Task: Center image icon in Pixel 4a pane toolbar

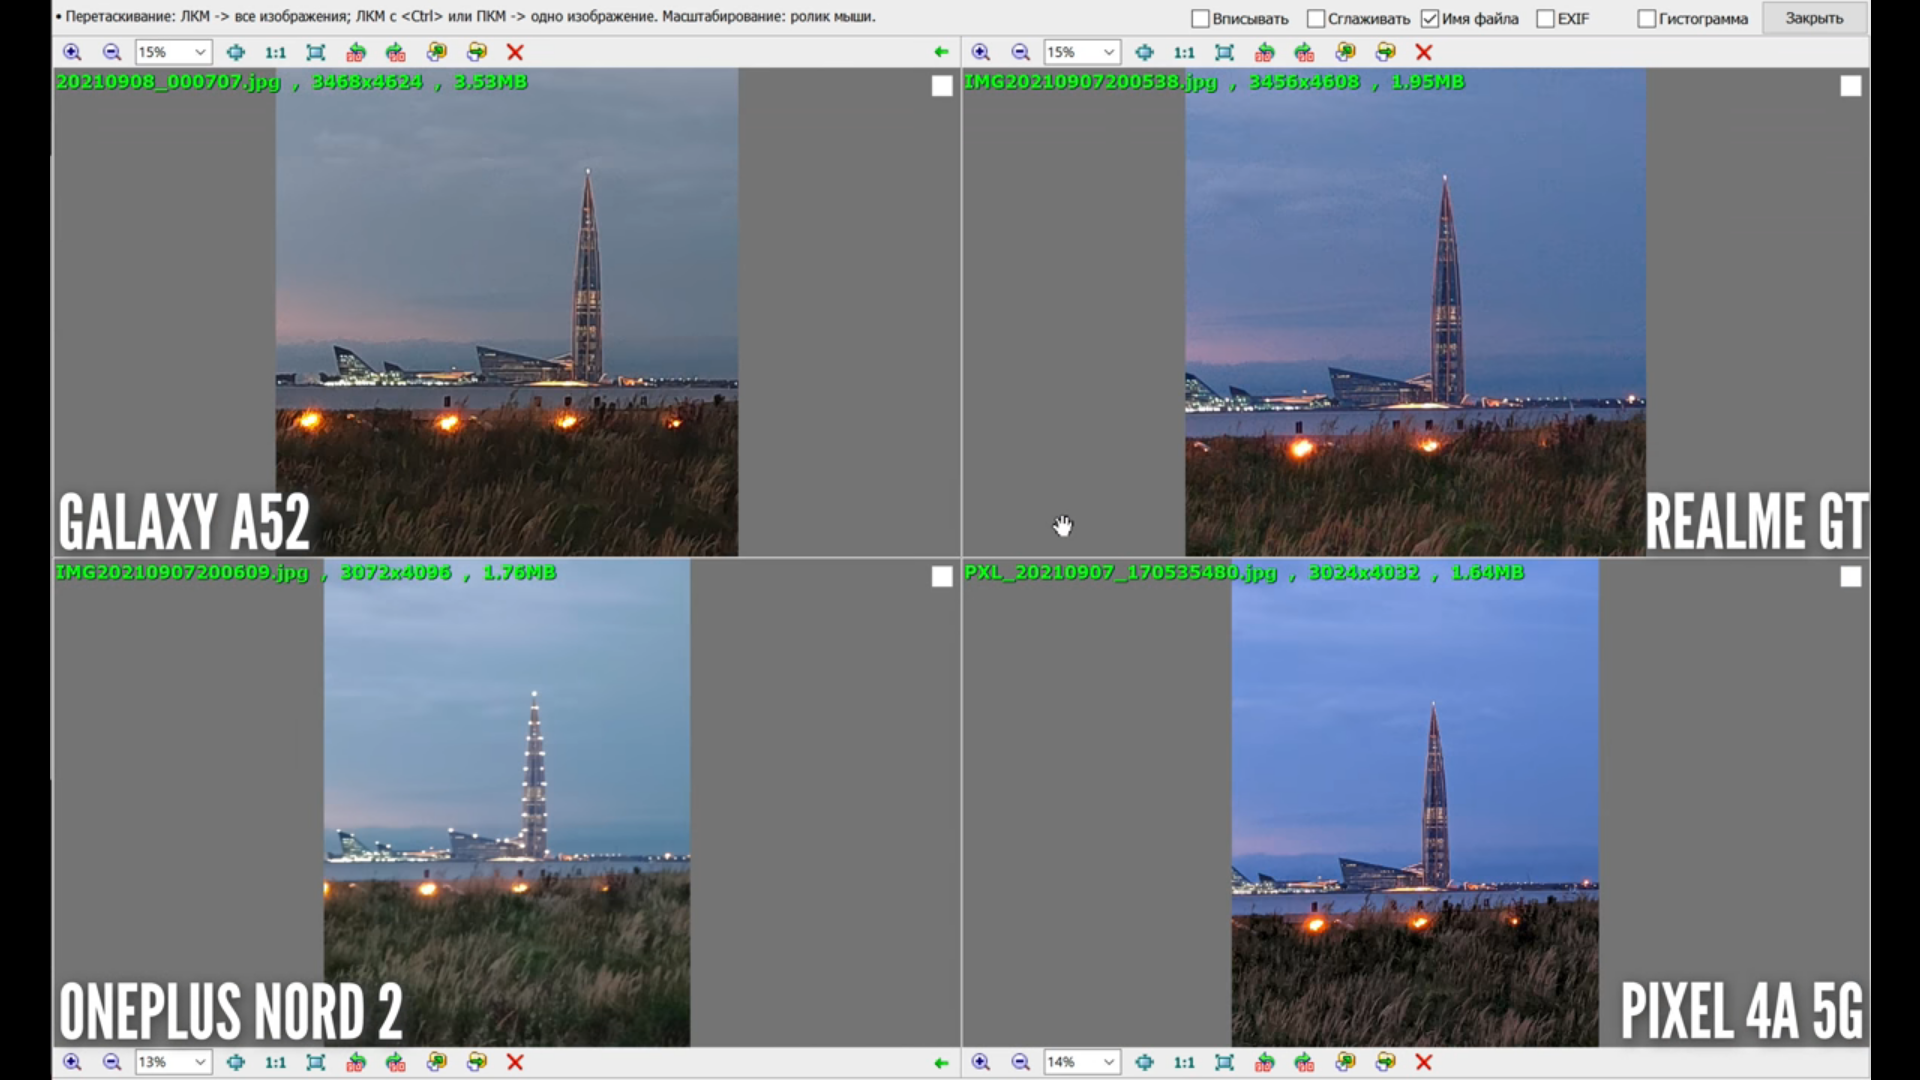Action: tap(1144, 1062)
